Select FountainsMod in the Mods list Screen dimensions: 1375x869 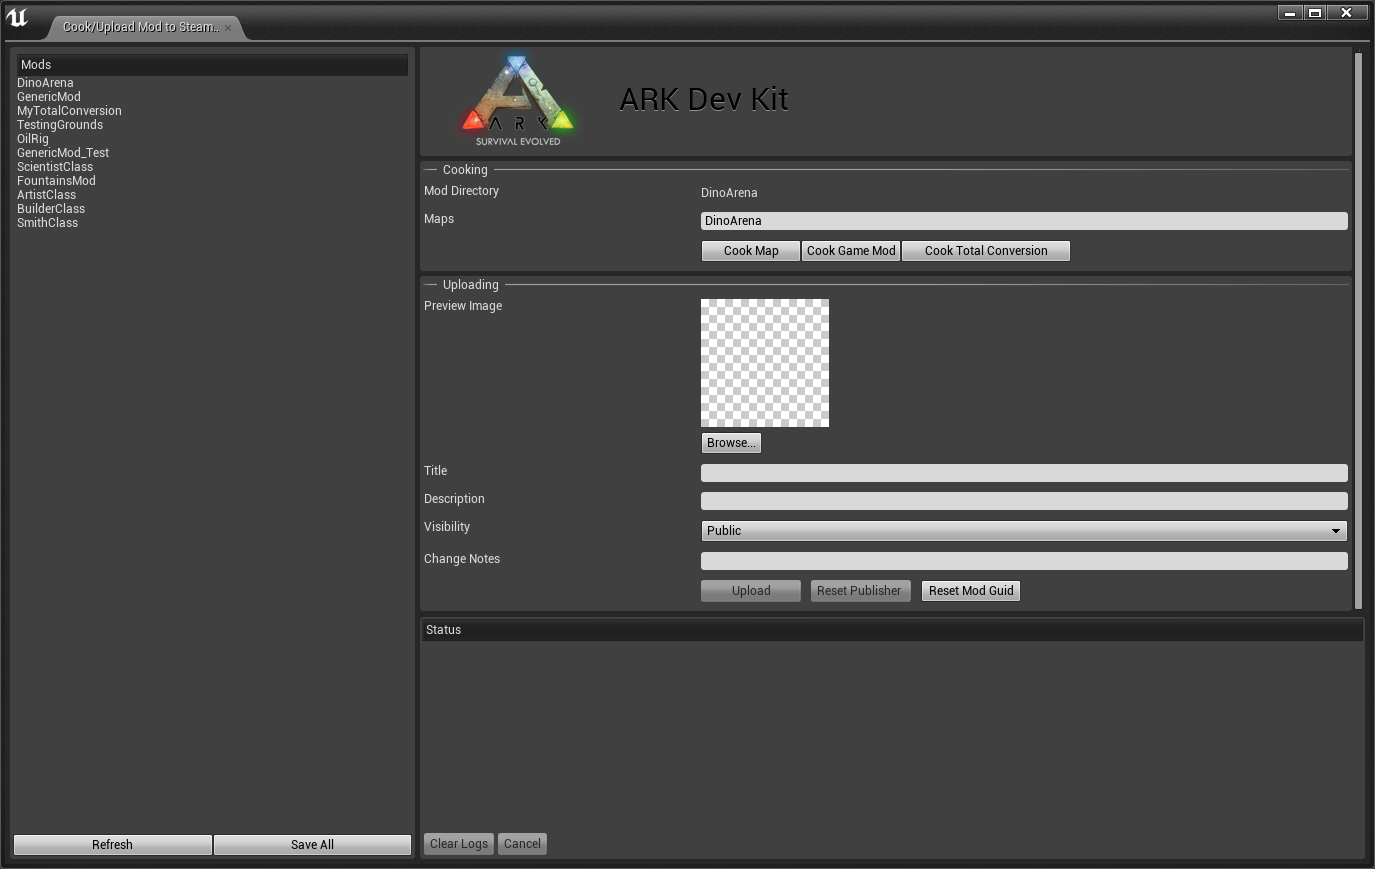point(56,181)
